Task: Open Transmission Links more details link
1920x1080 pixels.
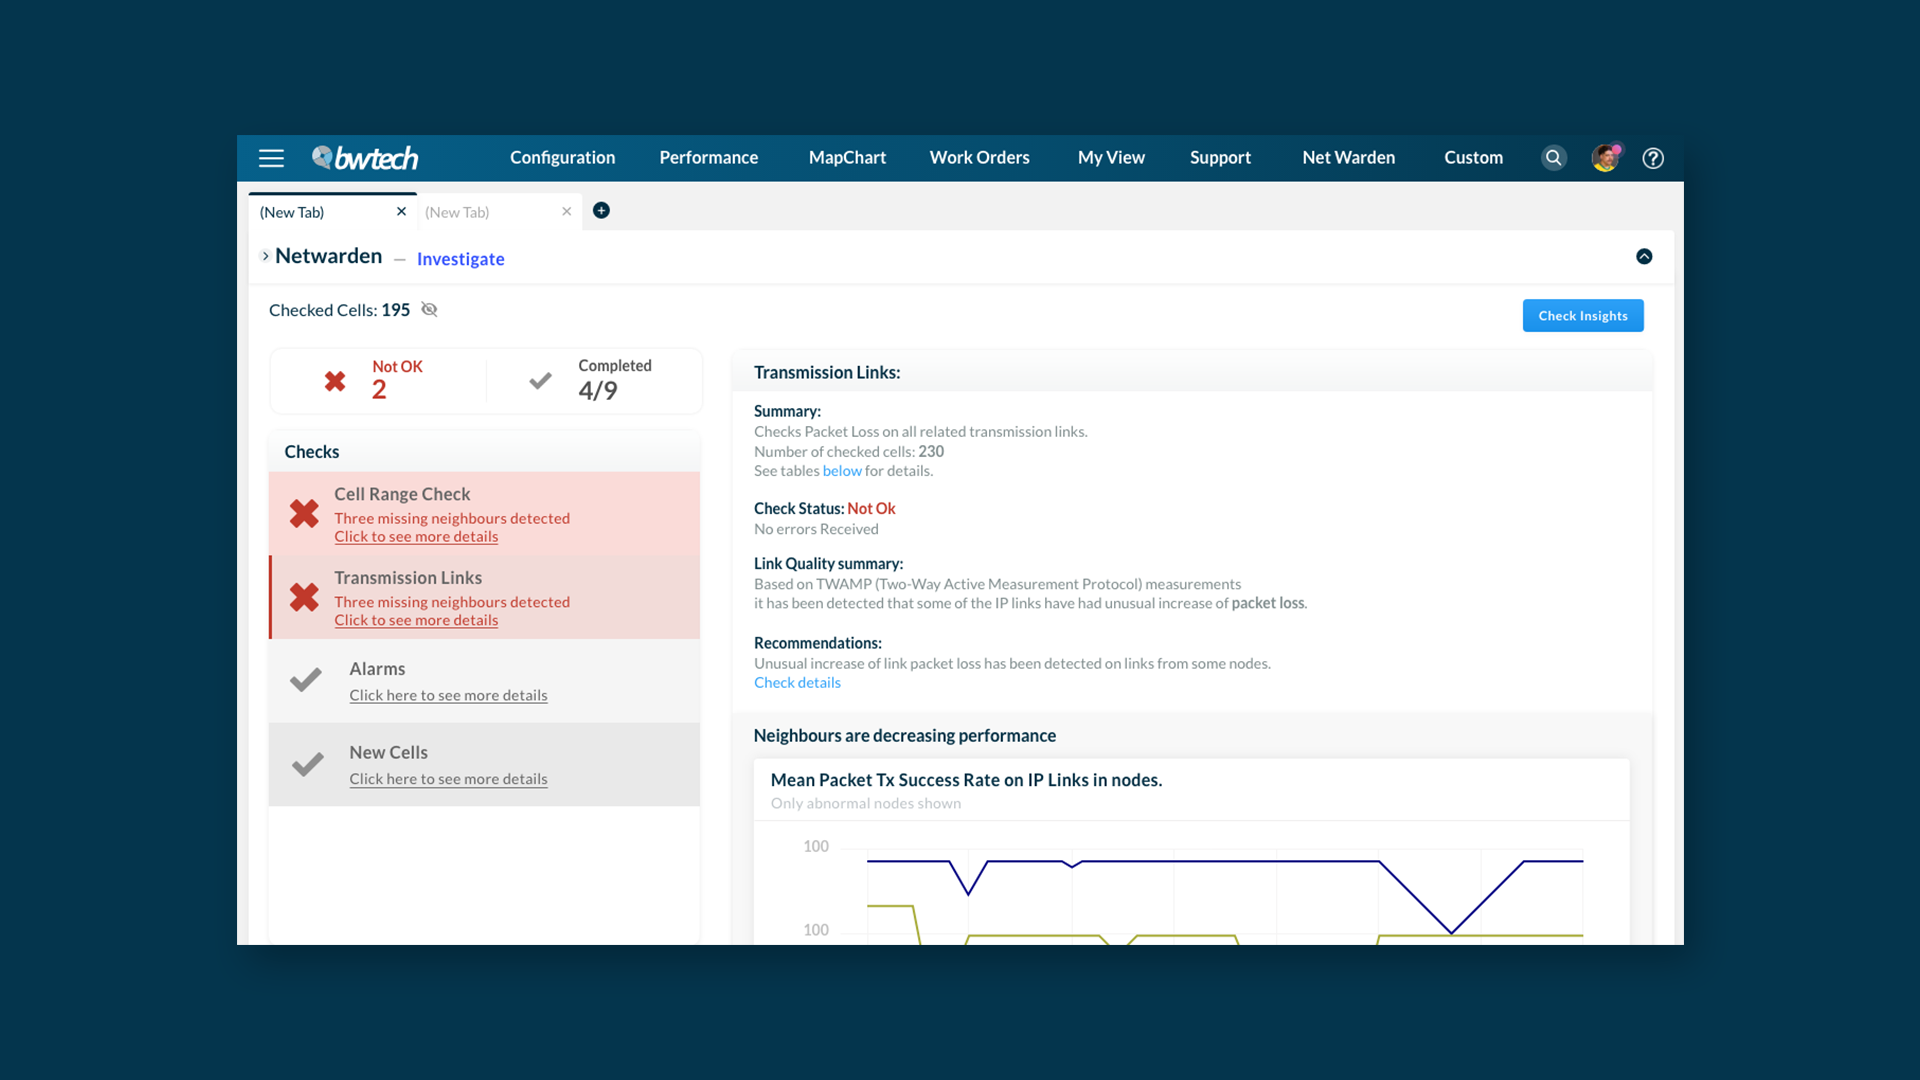Action: click(416, 620)
